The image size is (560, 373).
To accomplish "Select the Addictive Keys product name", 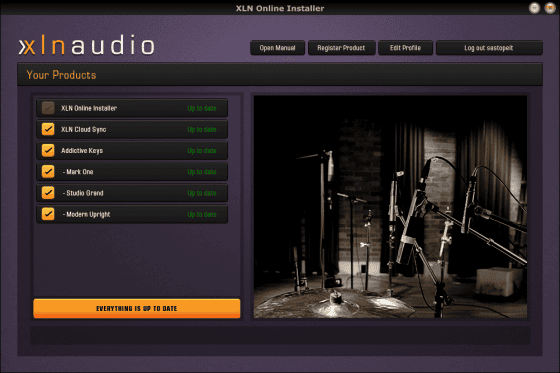I will [x=82, y=151].
